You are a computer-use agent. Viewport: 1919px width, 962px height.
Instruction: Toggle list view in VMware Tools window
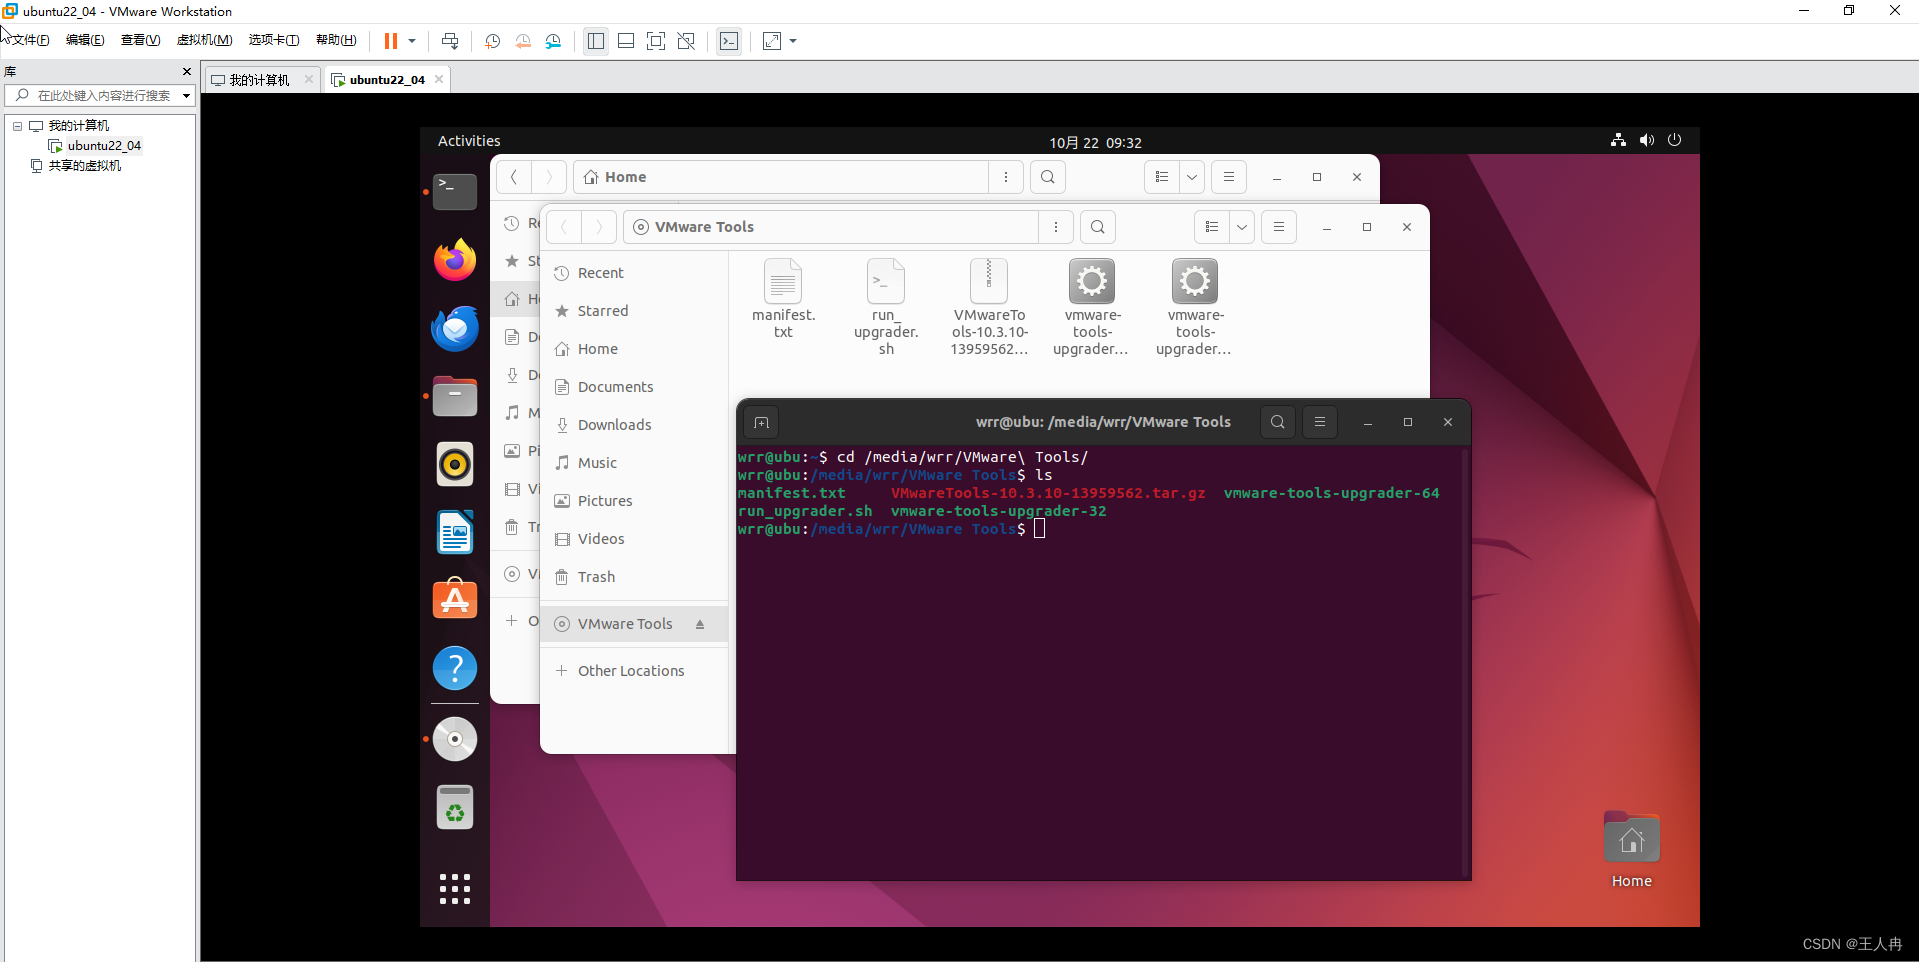tap(1211, 227)
